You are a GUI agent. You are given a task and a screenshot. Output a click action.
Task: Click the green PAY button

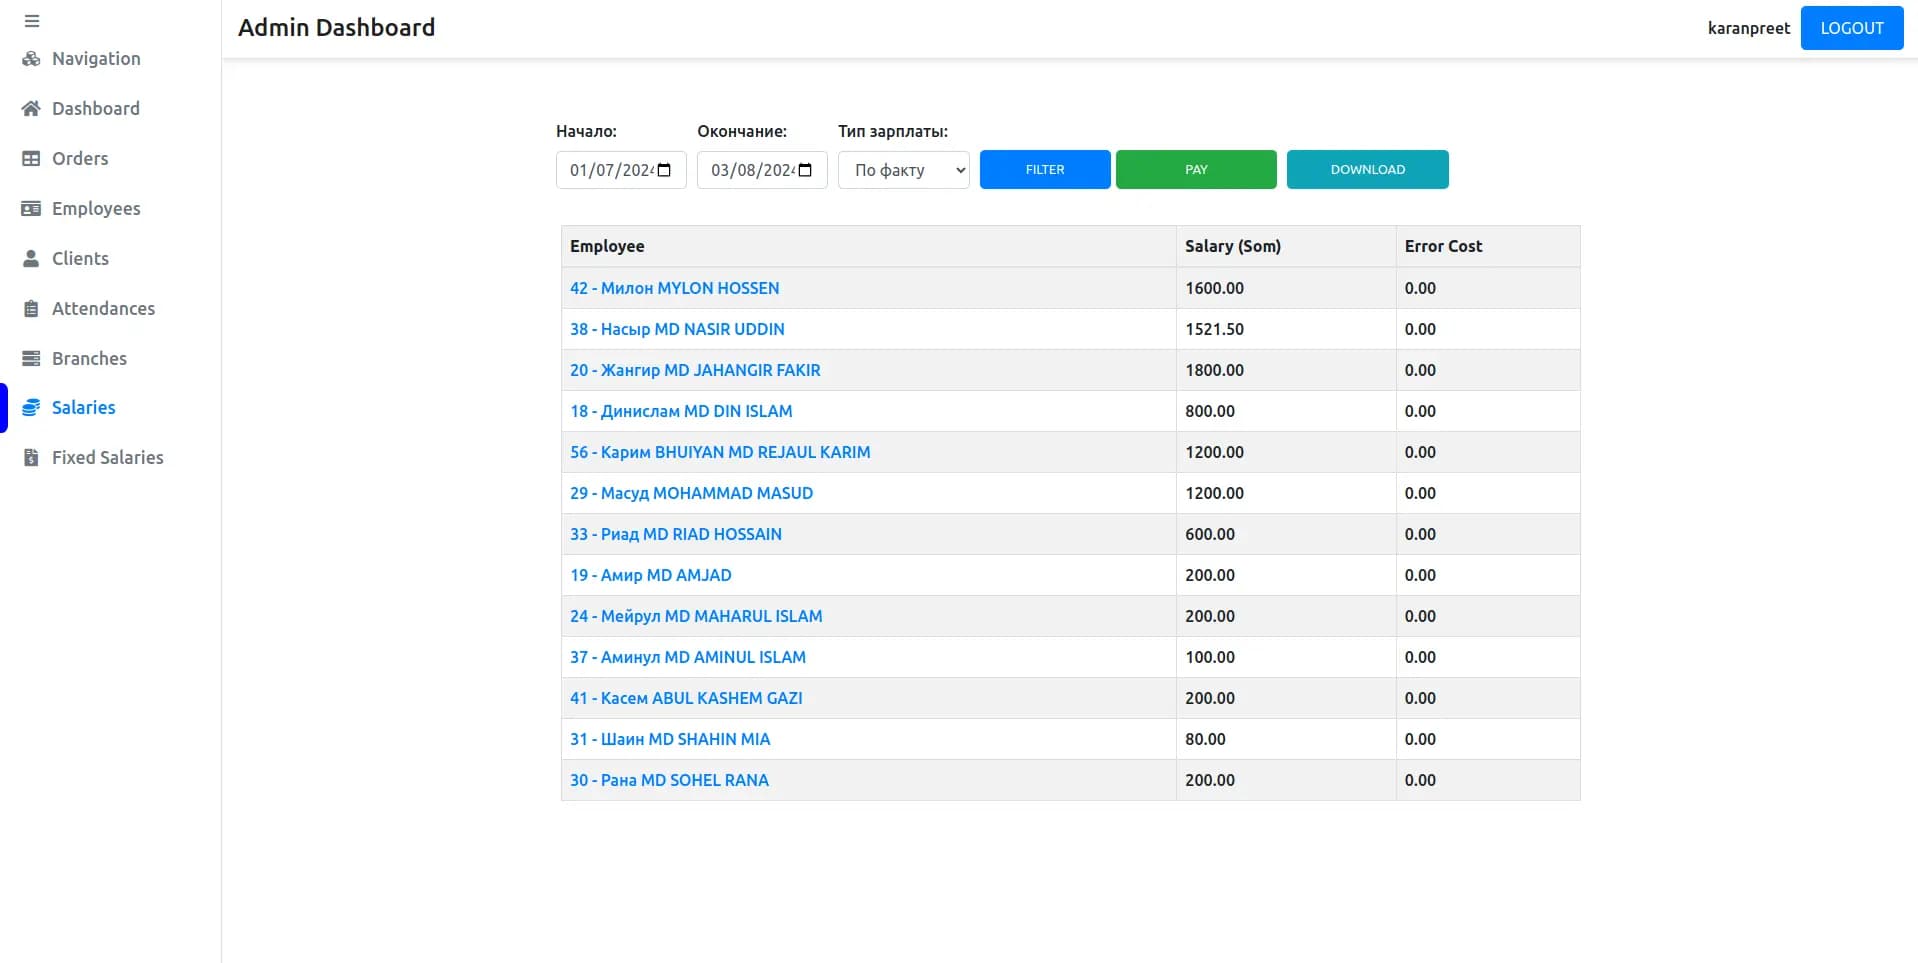tap(1196, 170)
